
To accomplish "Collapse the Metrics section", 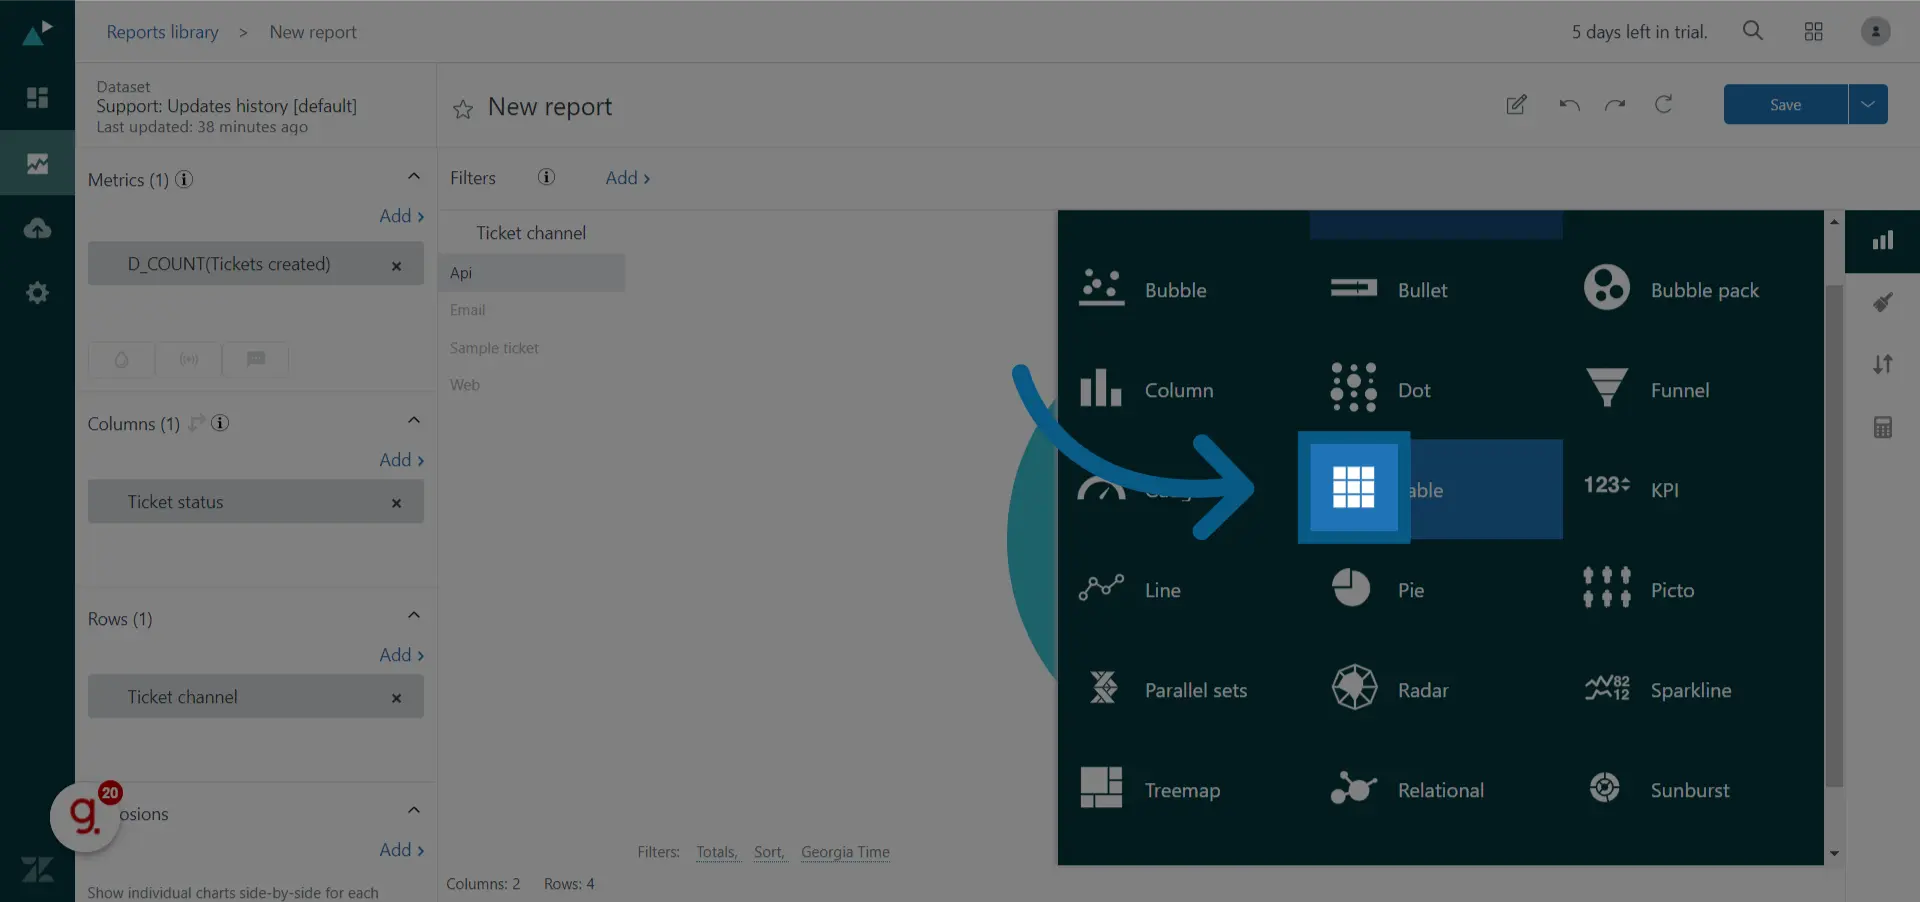I will 414,177.
